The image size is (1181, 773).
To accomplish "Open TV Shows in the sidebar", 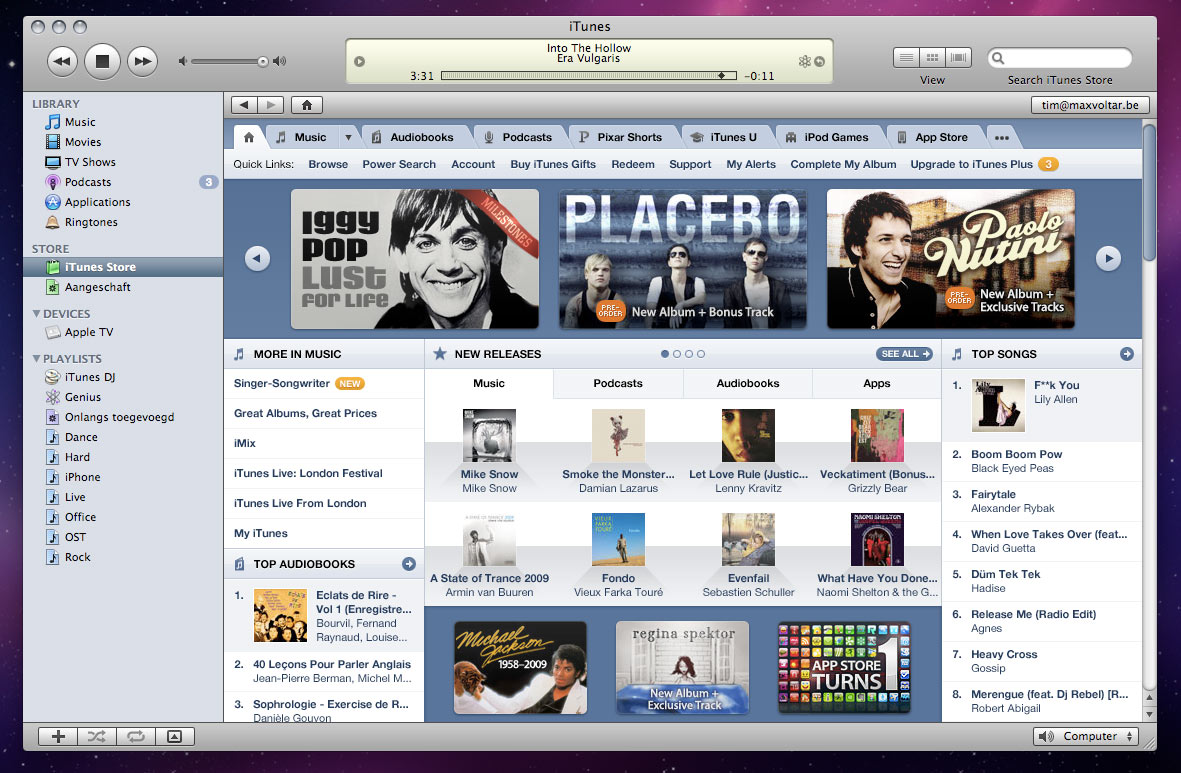I will [x=90, y=162].
